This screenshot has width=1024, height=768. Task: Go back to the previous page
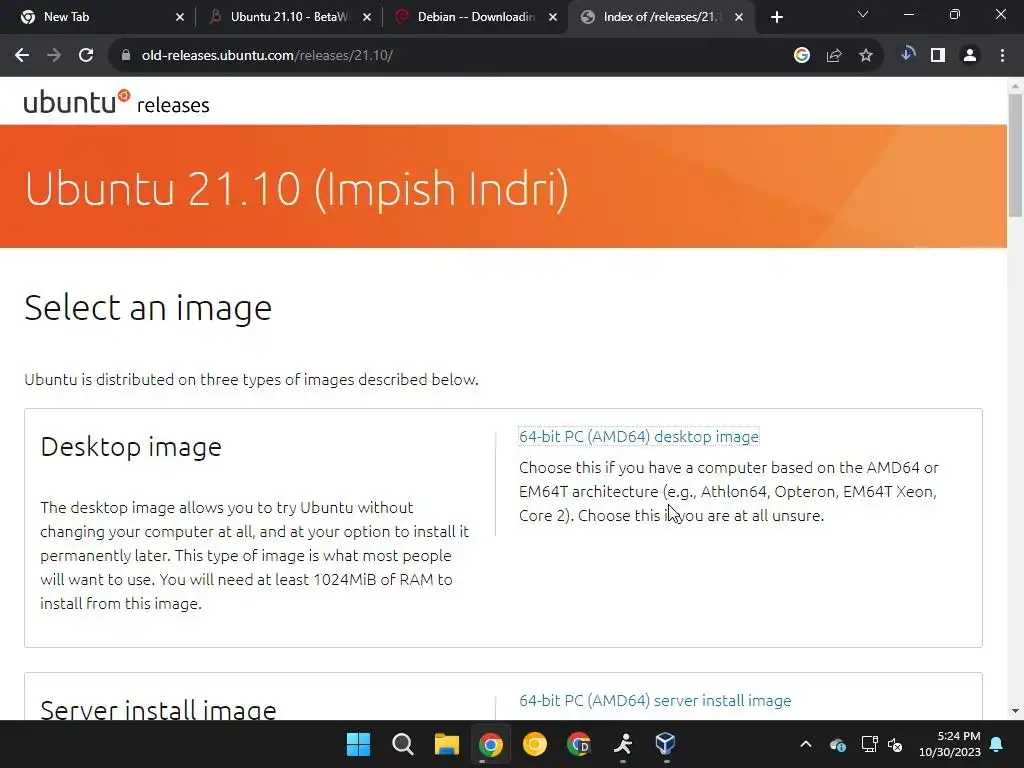[x=22, y=56]
